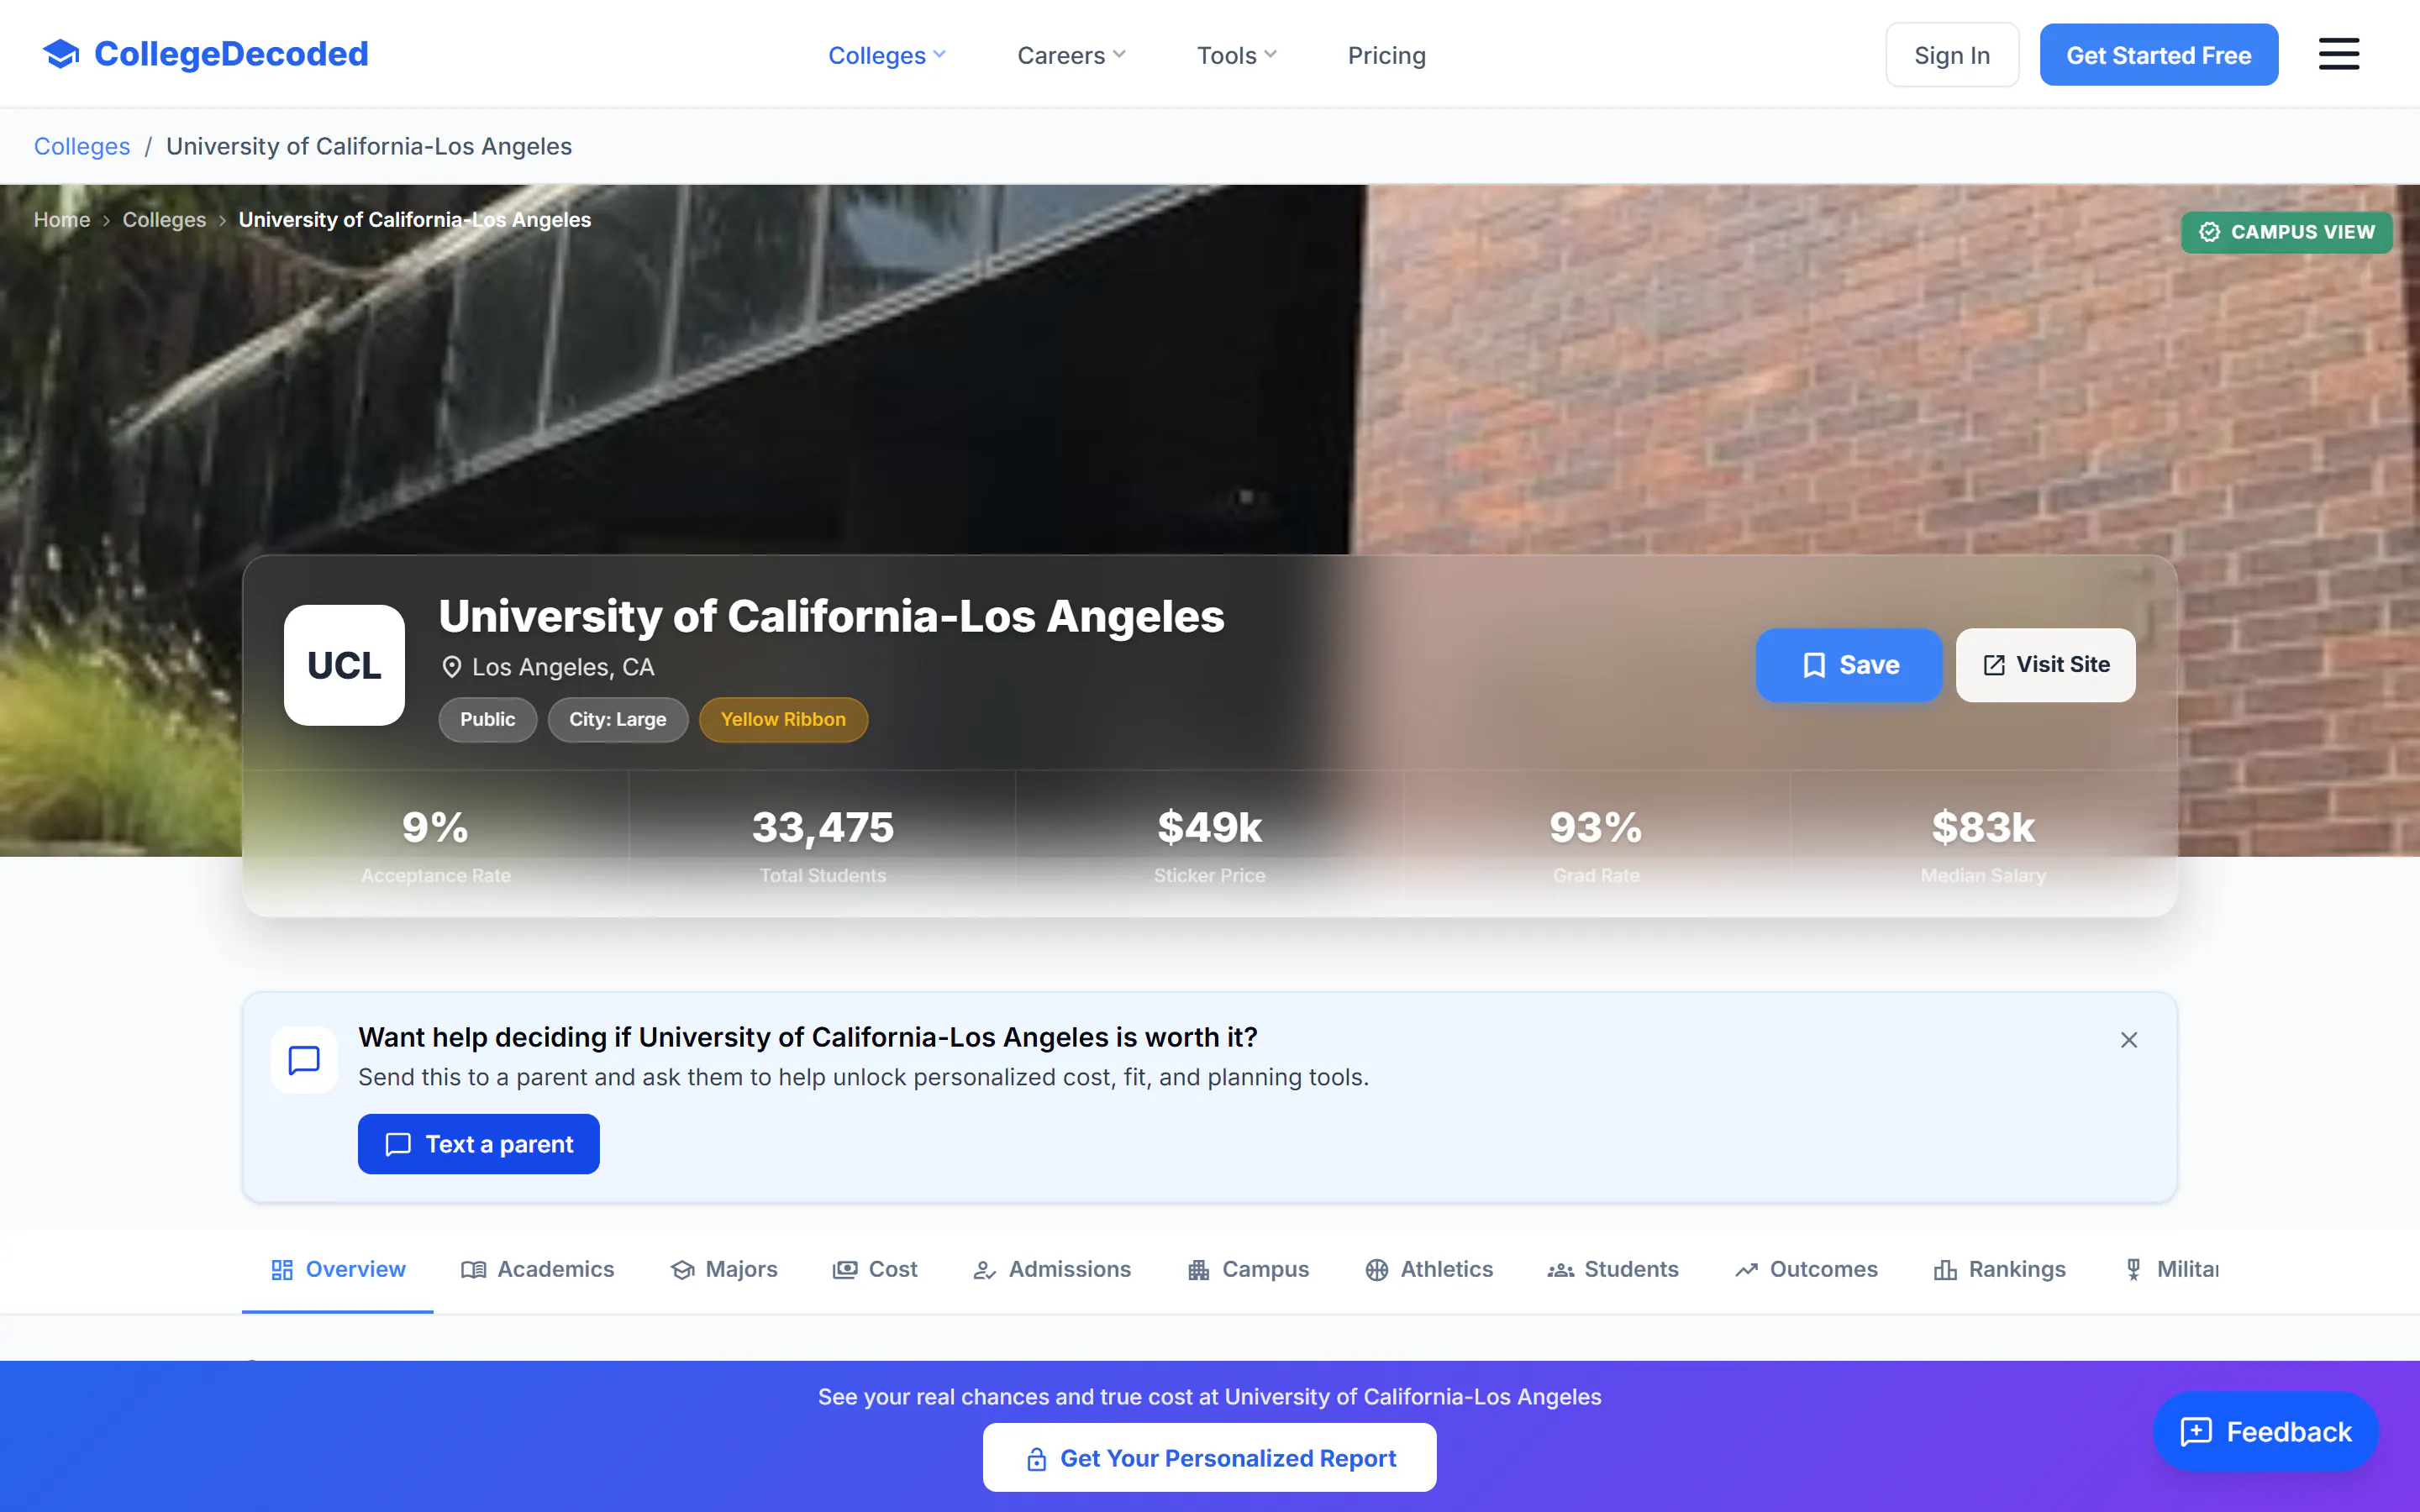This screenshot has width=2420, height=1512.
Task: Click the 93% Grad Rate stat
Action: pyautogui.click(x=1596, y=845)
